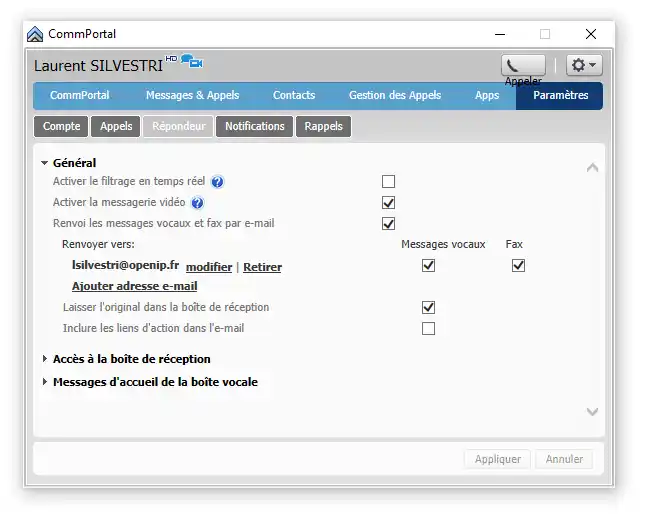Viewport: 654px width, 517px height.
Task: Click the phone Appeler call icon
Action: 522,66
